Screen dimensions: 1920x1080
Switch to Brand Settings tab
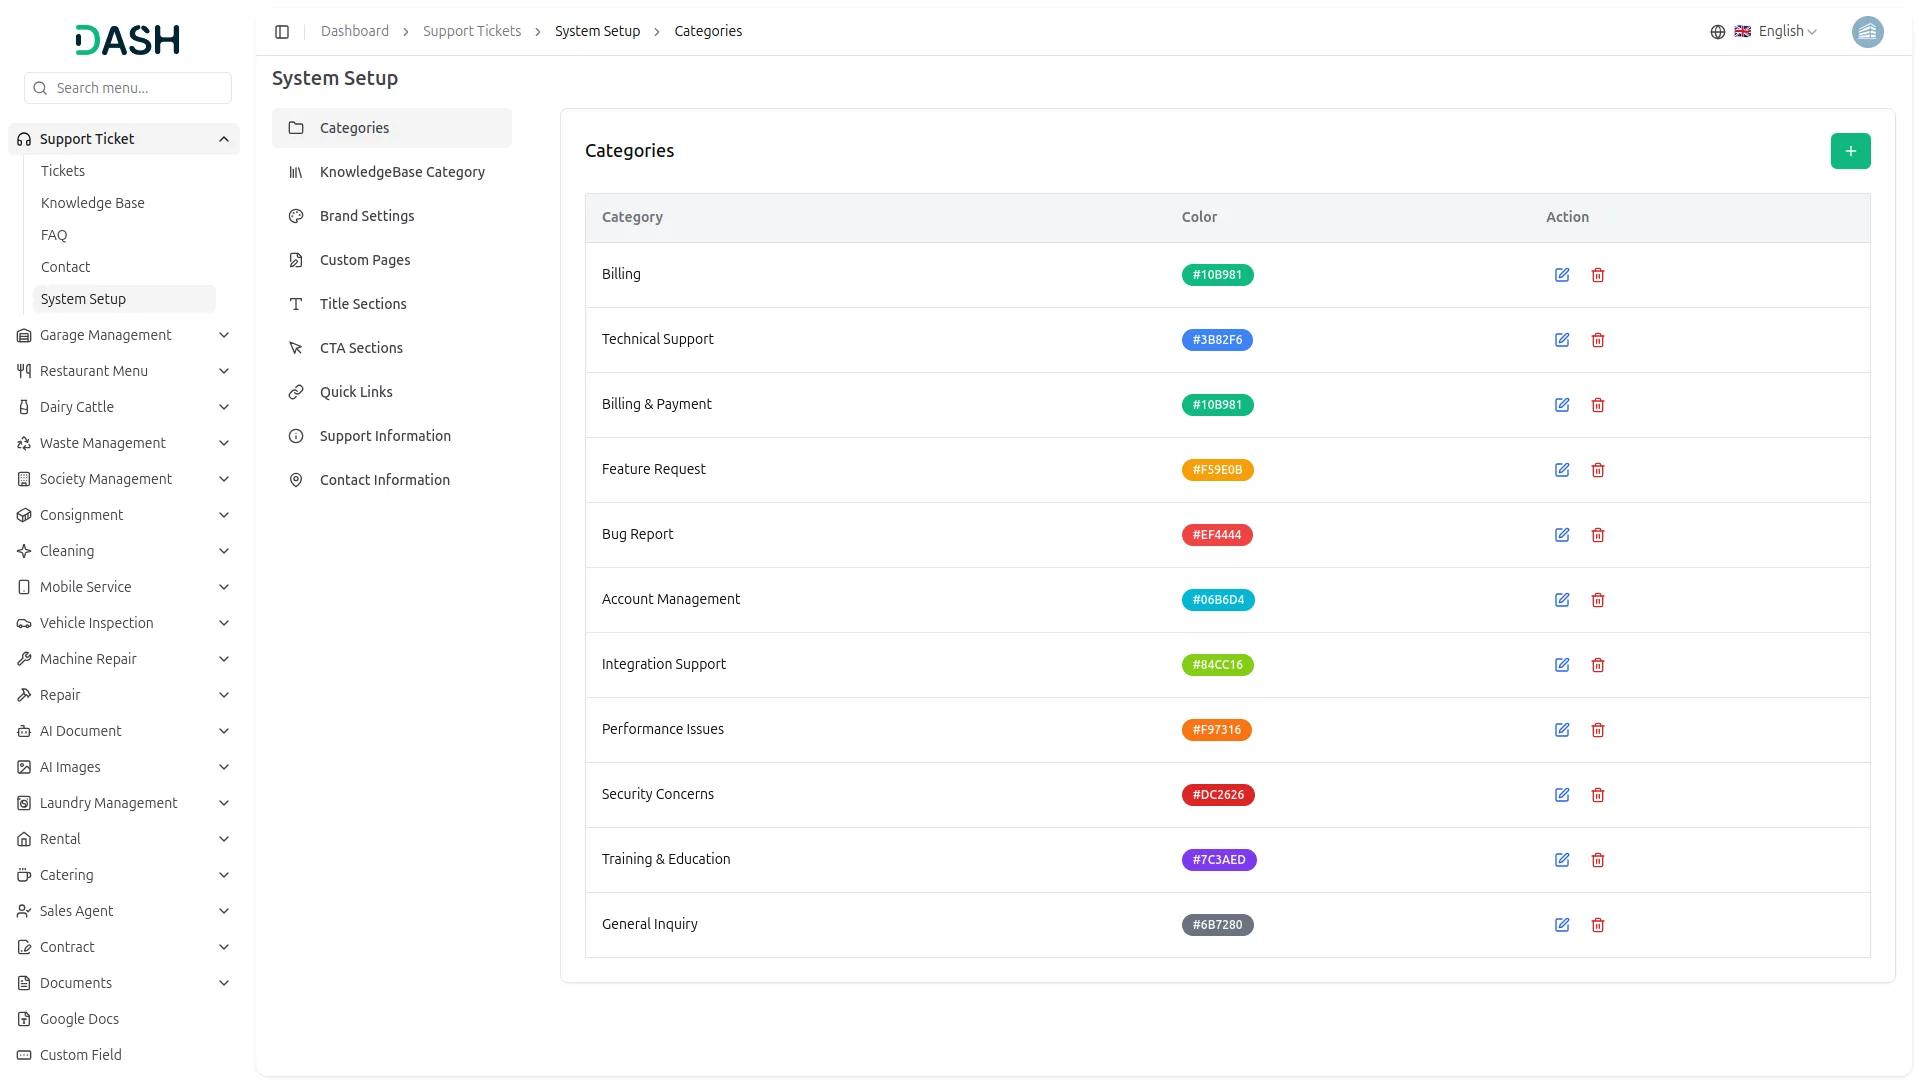(x=367, y=216)
